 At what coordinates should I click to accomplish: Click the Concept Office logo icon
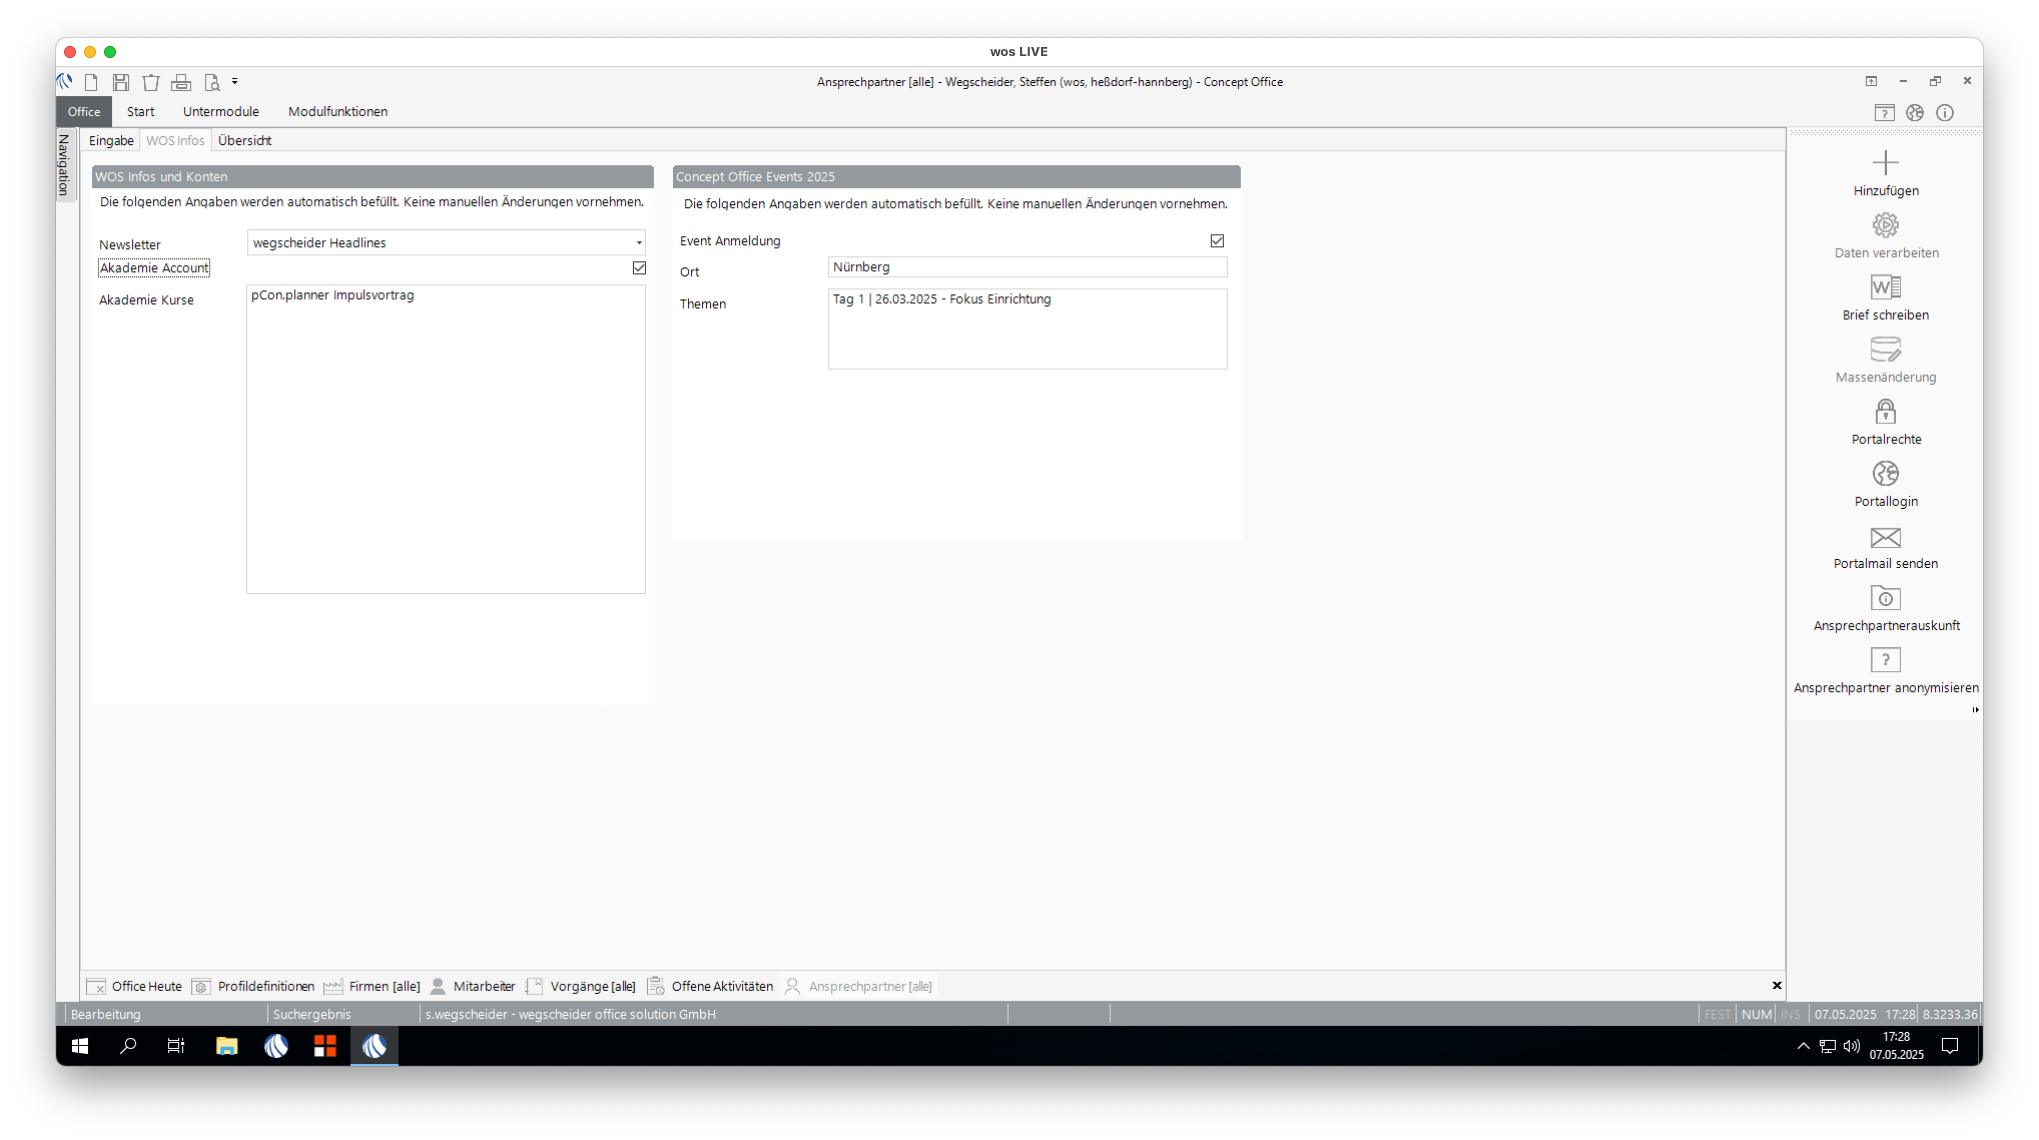coord(65,82)
